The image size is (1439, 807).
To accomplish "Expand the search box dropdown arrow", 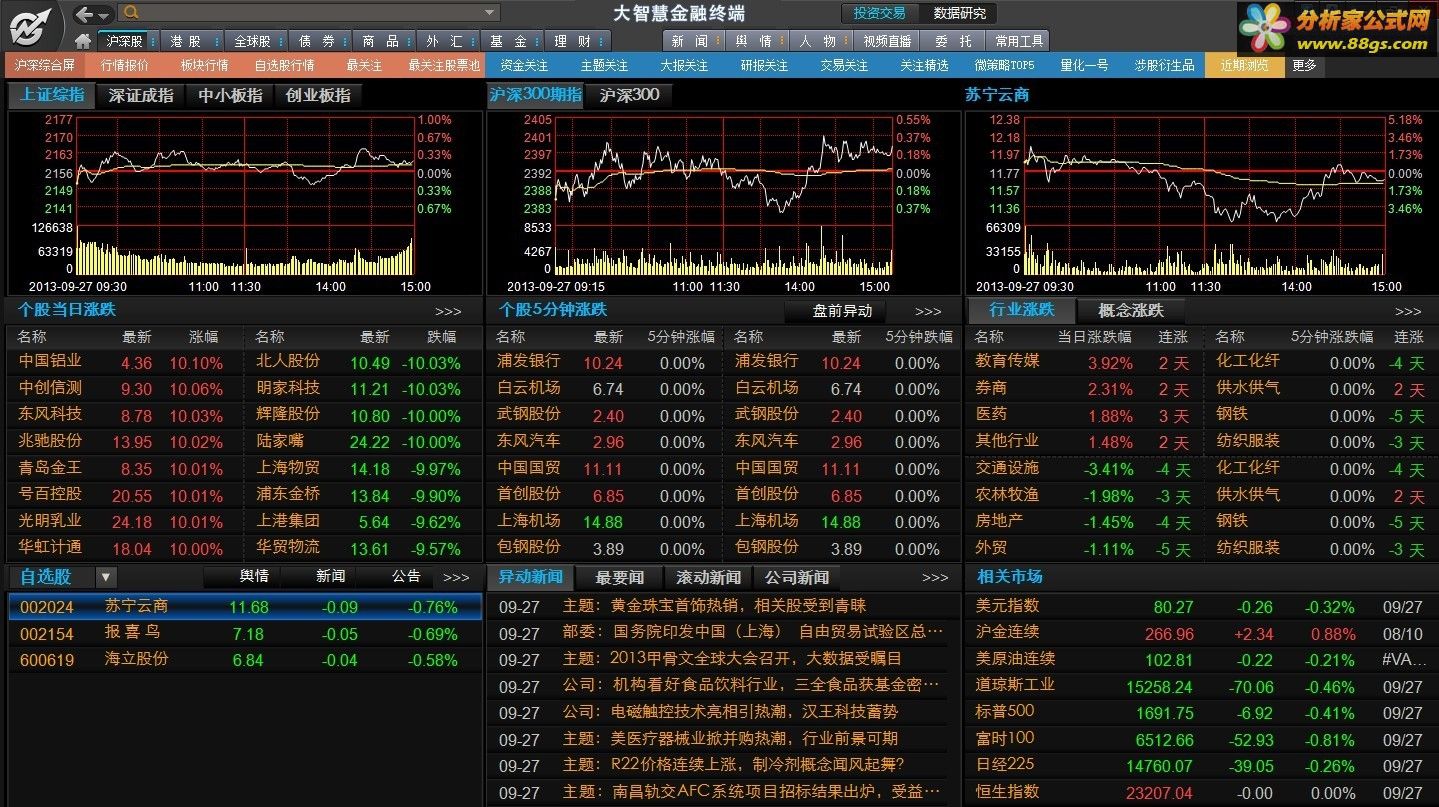I will [489, 13].
